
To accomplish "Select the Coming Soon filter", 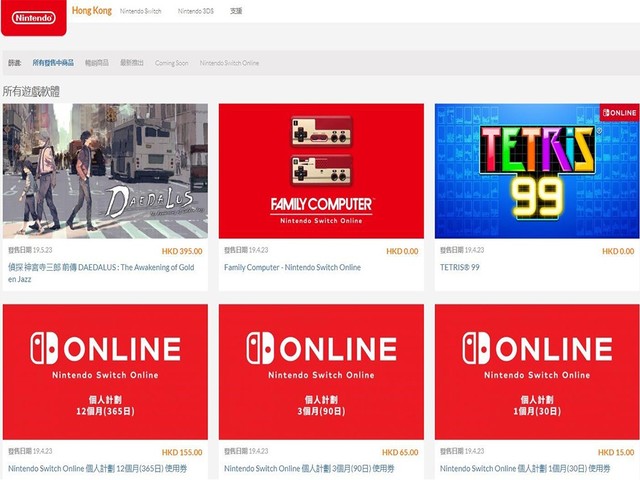I will (x=171, y=63).
